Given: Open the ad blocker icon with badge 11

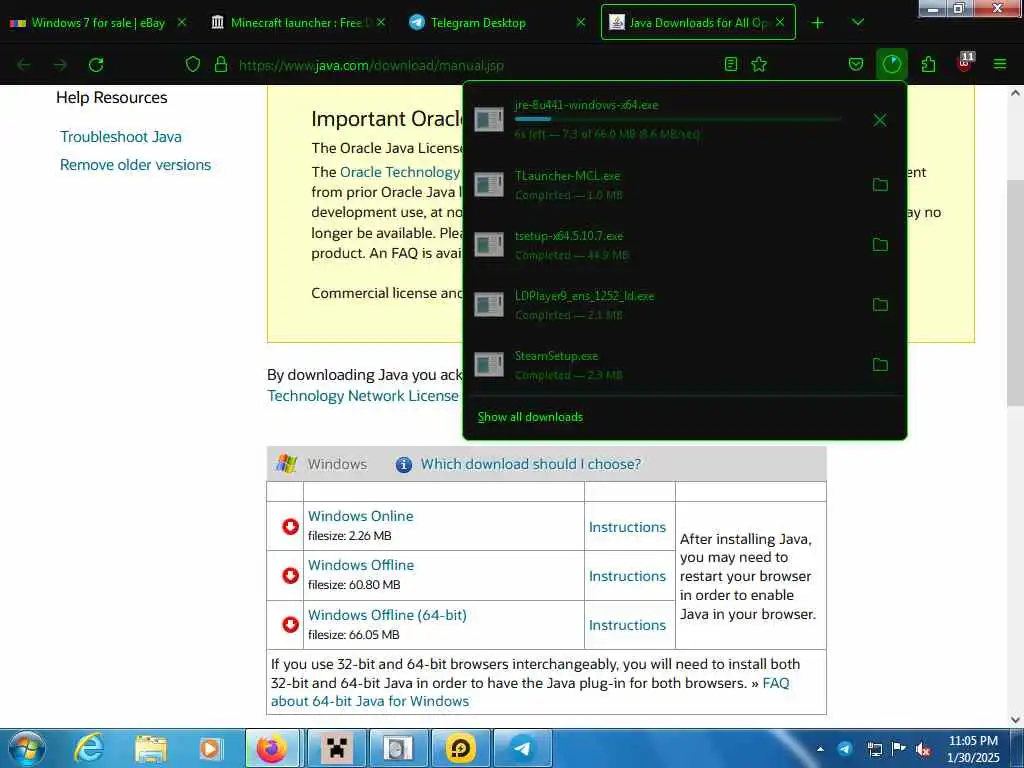Looking at the screenshot, I should (x=965, y=62).
